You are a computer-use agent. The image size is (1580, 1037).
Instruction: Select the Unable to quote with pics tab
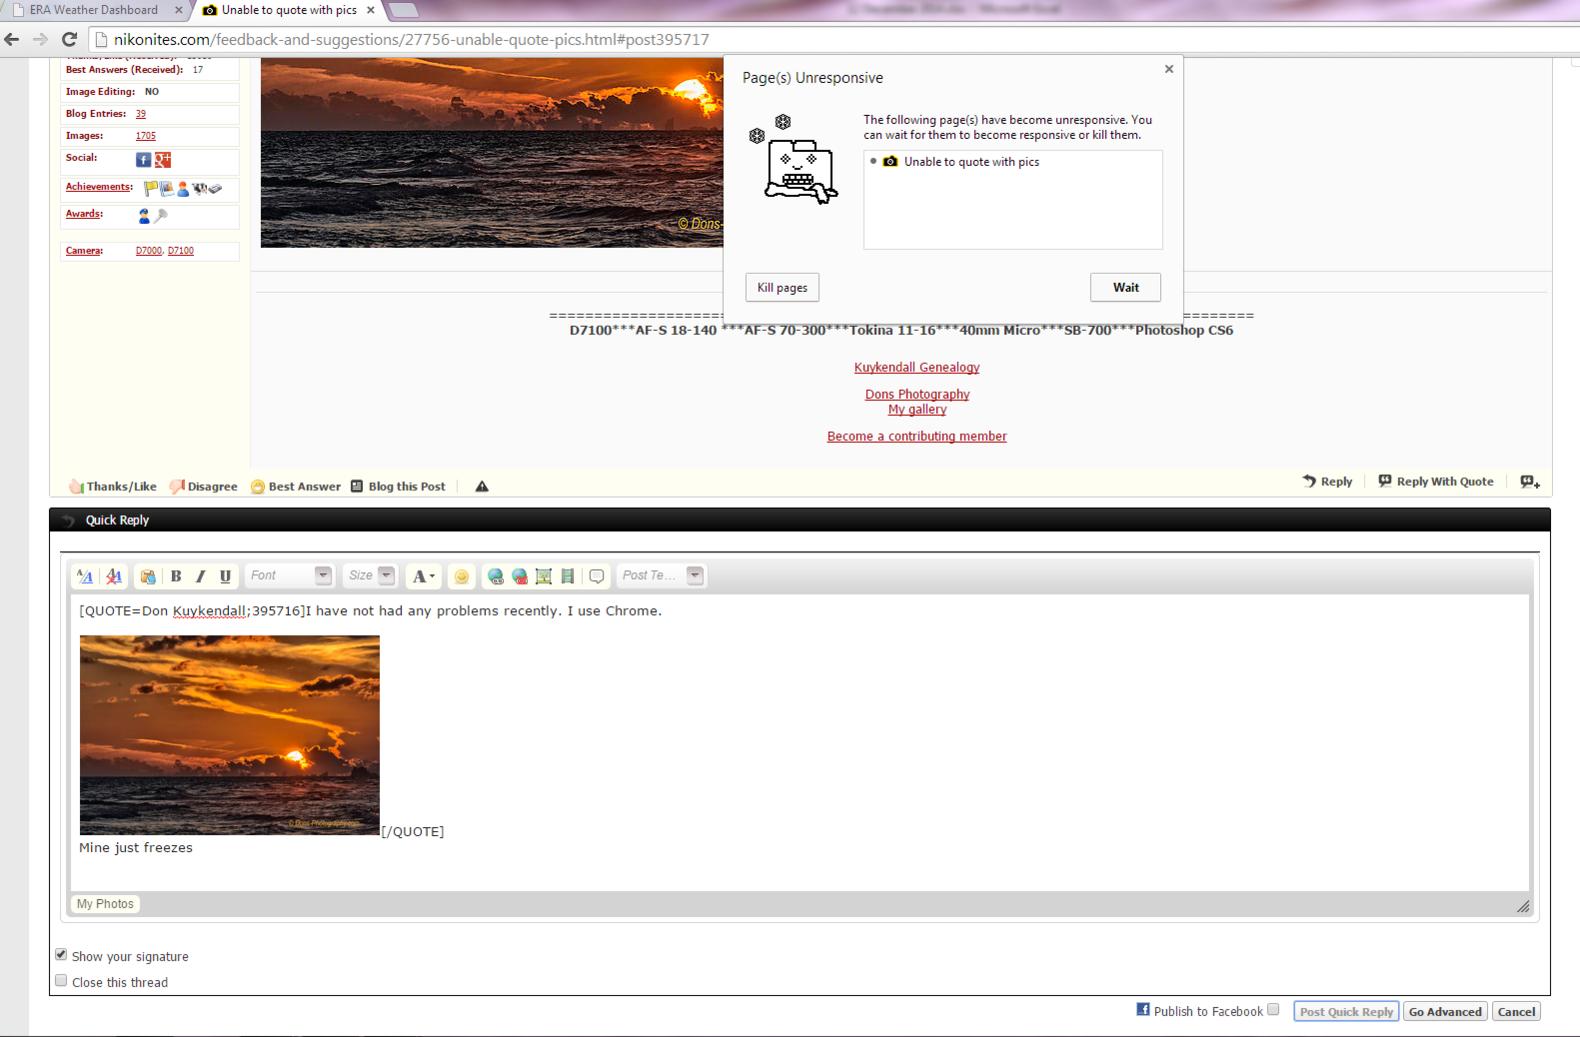(x=288, y=10)
